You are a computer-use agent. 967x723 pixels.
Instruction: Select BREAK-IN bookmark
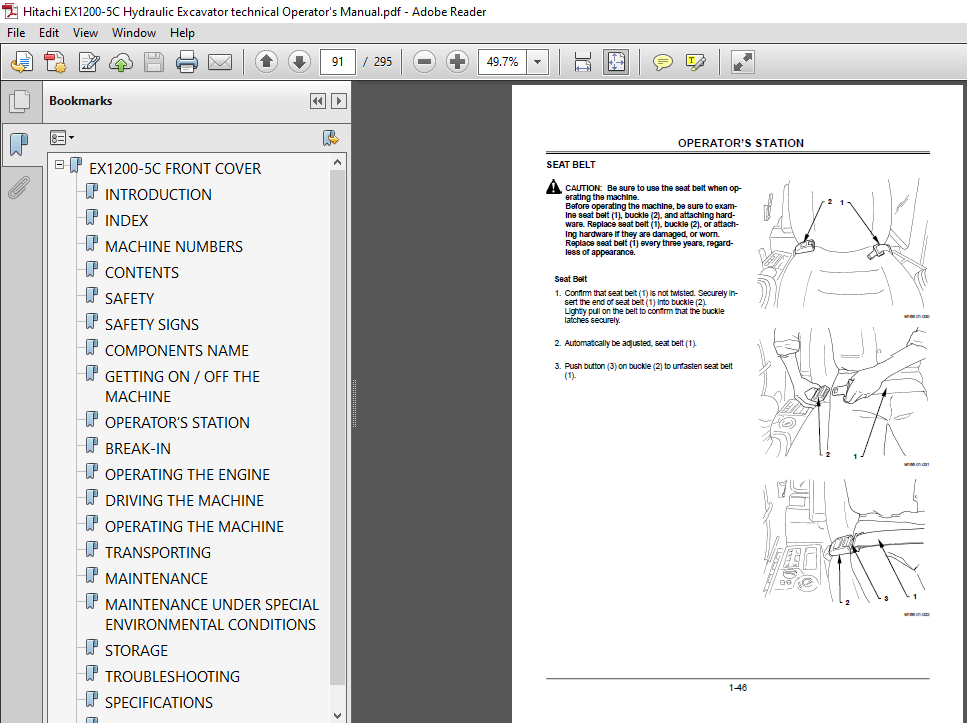[138, 448]
